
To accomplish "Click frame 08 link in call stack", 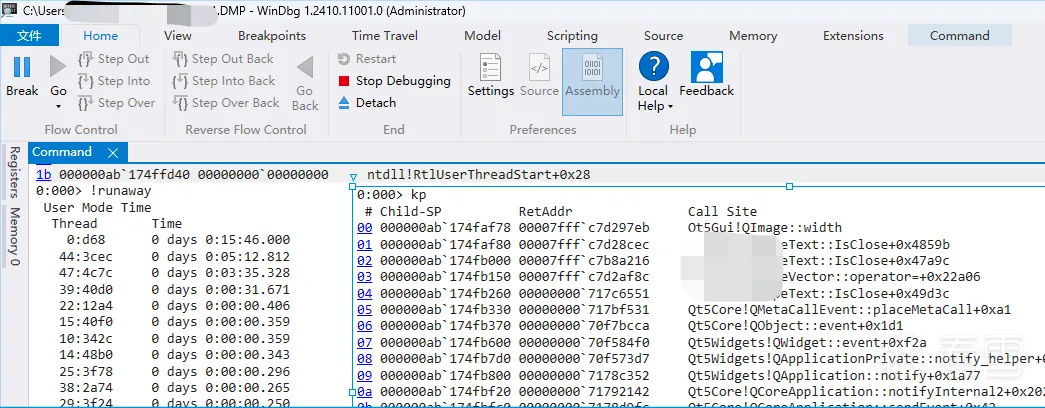I will [x=365, y=359].
